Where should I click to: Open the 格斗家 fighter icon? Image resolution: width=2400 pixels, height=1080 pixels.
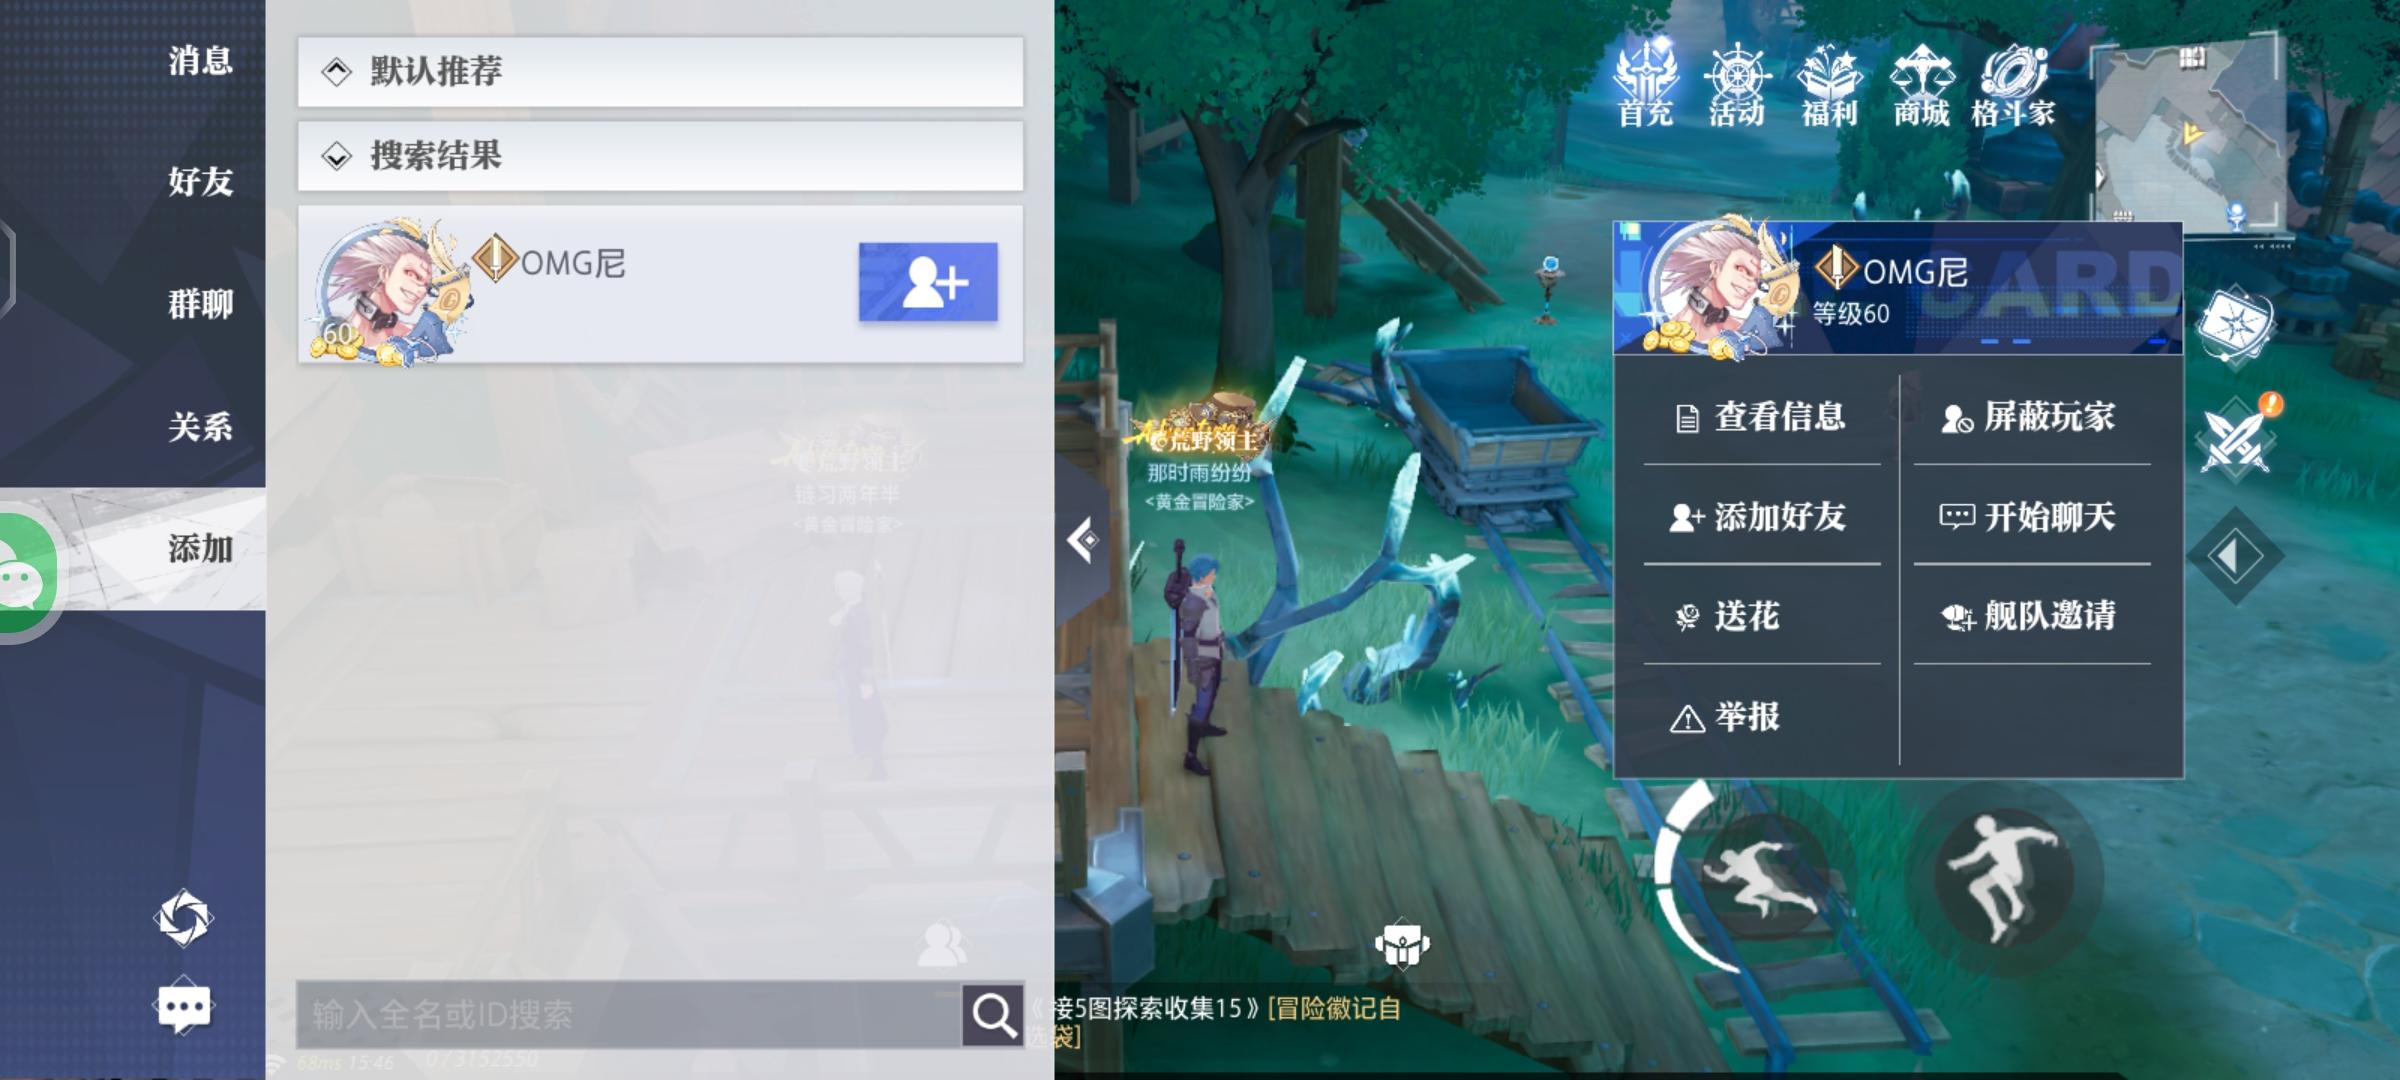click(x=2013, y=84)
